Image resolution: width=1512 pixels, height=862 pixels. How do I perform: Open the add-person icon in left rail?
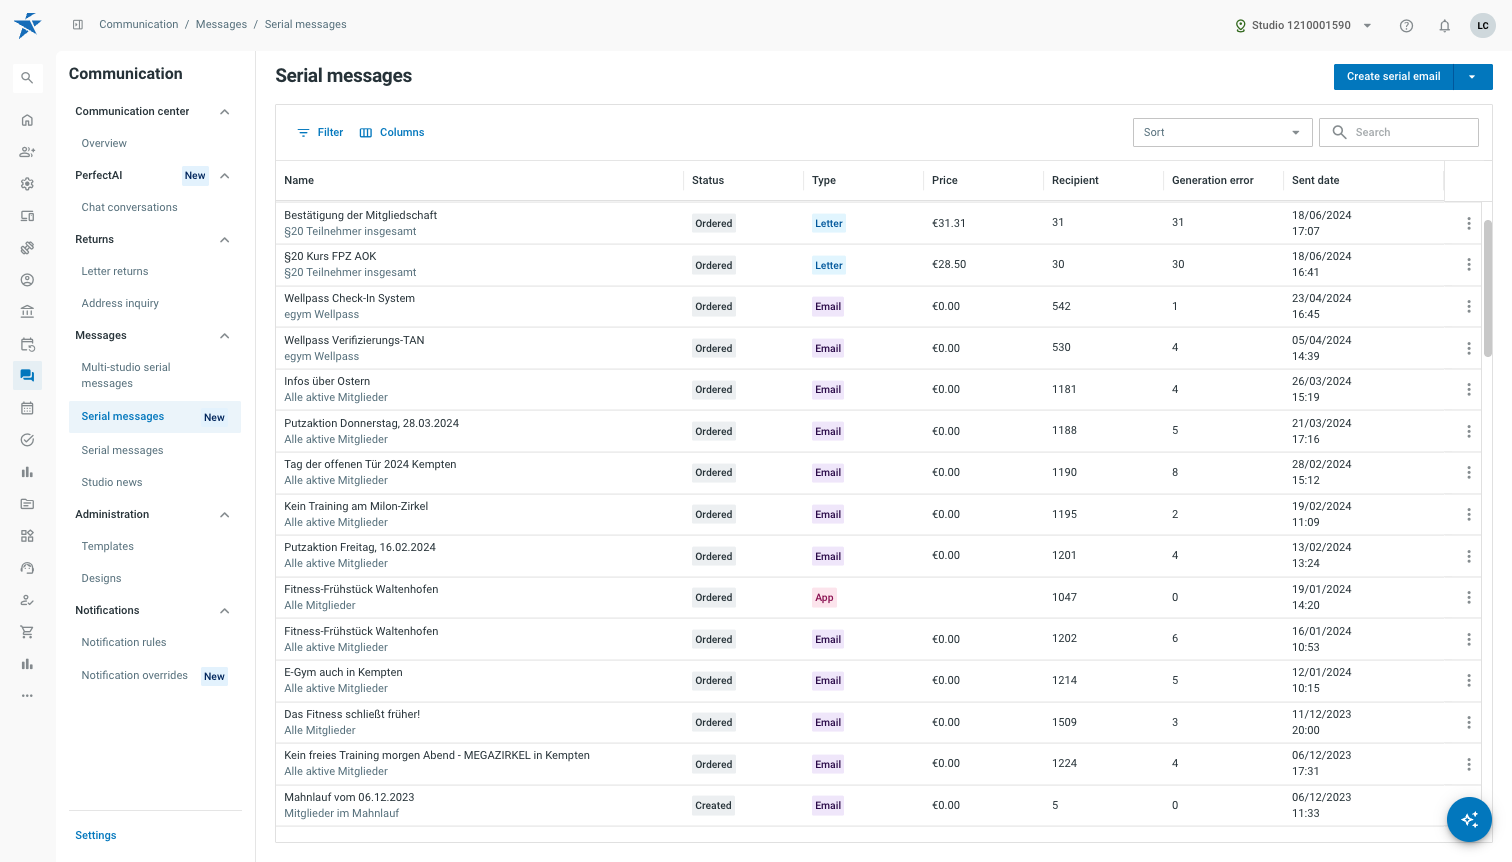tap(27, 152)
